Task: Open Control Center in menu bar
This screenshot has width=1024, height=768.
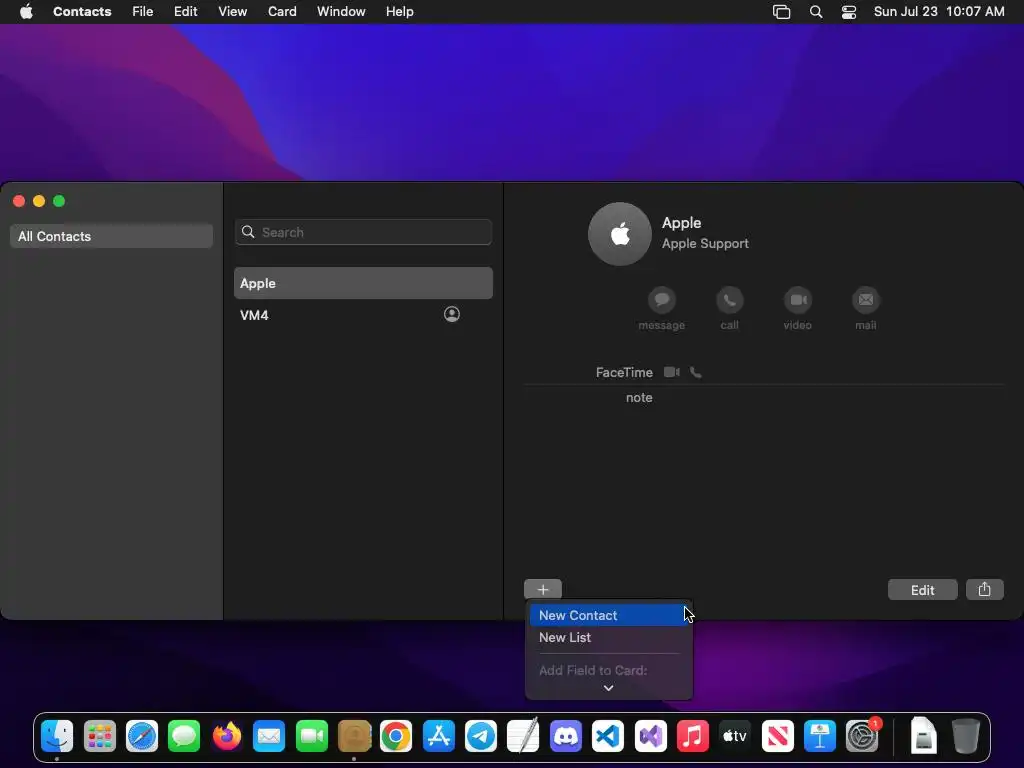Action: [848, 12]
